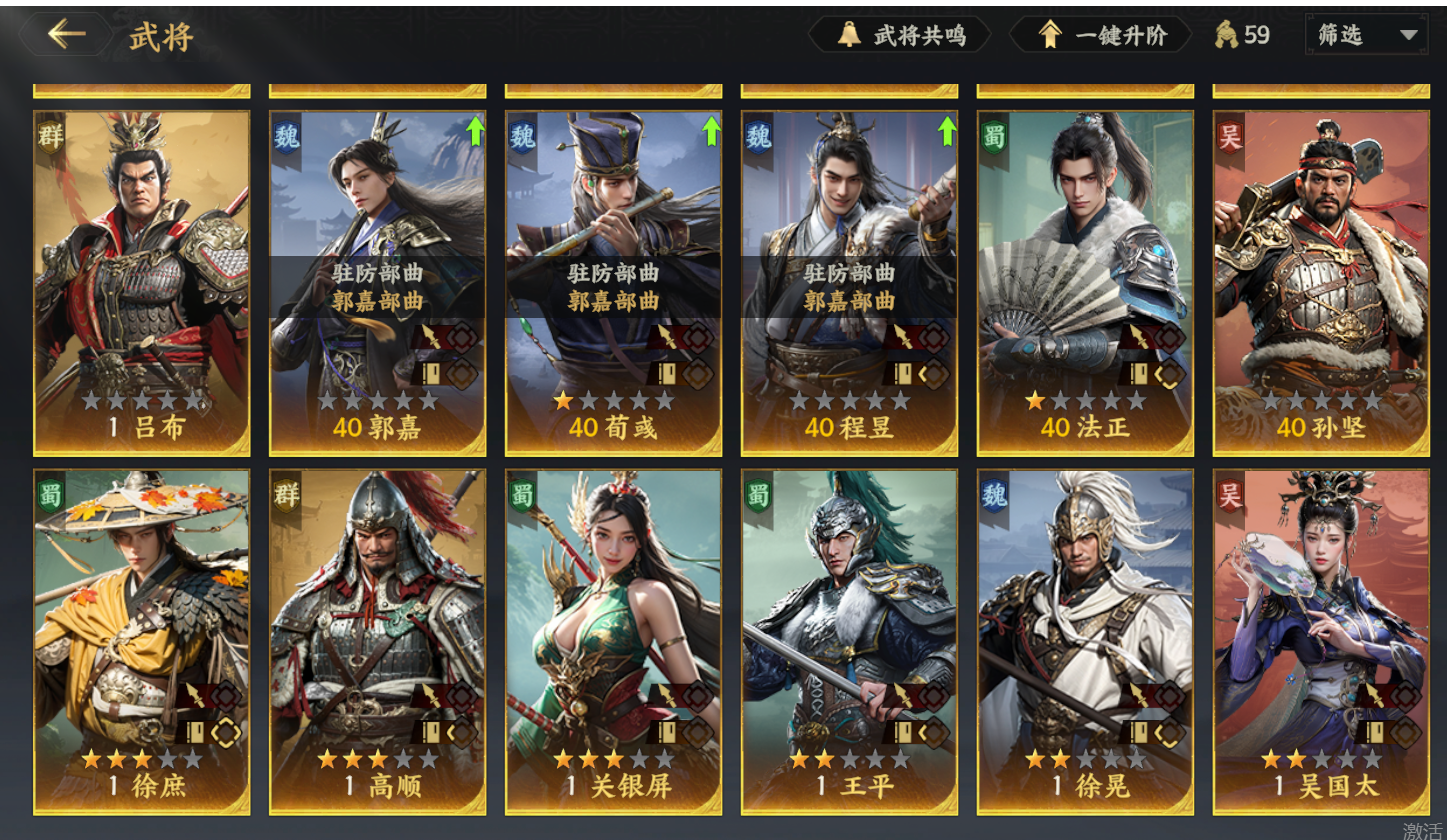1447x840 pixels.
Task: Click the green upgrade arrow on 荀彧
Action: [711, 130]
